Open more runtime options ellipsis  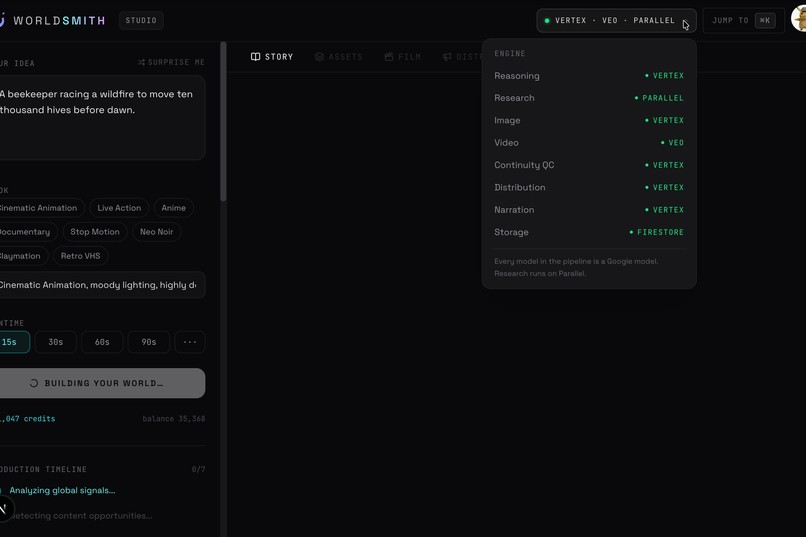(190, 342)
